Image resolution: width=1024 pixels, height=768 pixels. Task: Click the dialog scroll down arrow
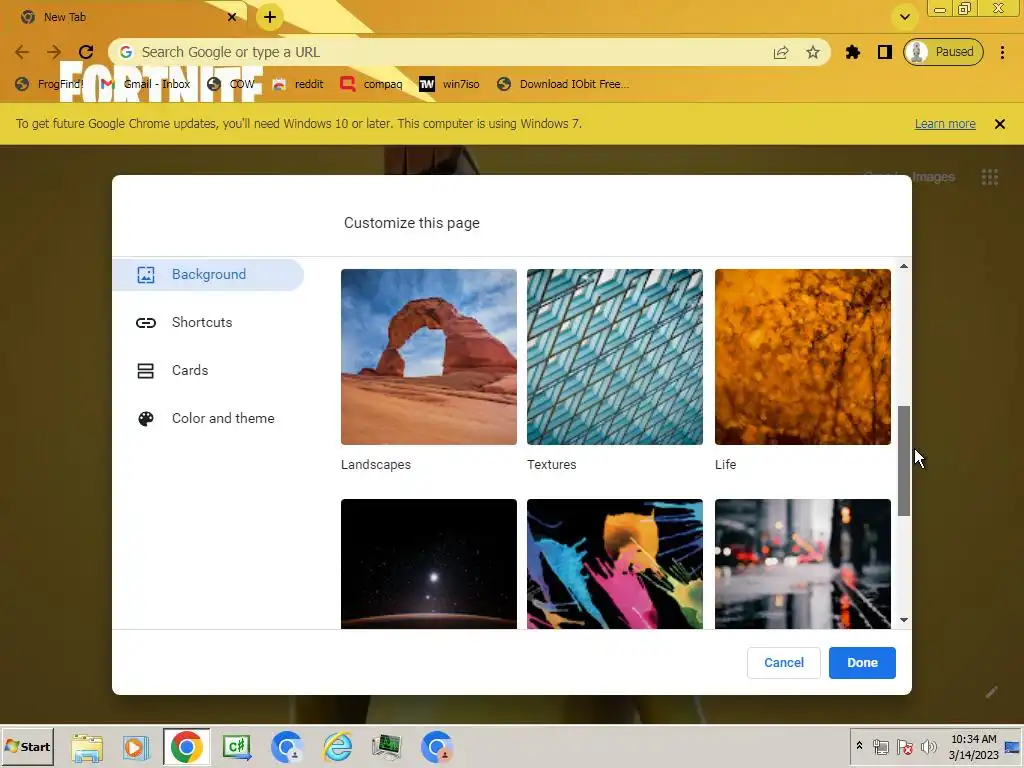point(904,620)
